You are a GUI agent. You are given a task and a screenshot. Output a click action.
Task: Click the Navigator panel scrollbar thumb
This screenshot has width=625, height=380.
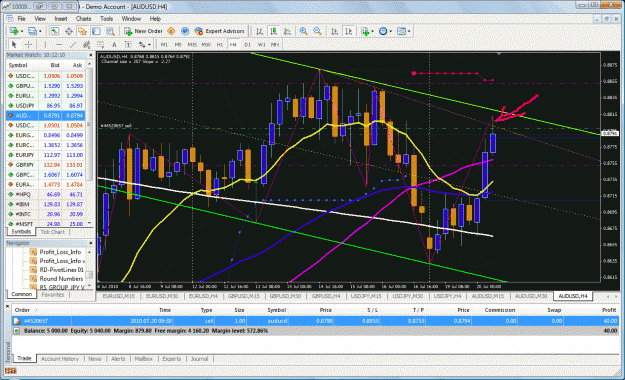[89, 275]
